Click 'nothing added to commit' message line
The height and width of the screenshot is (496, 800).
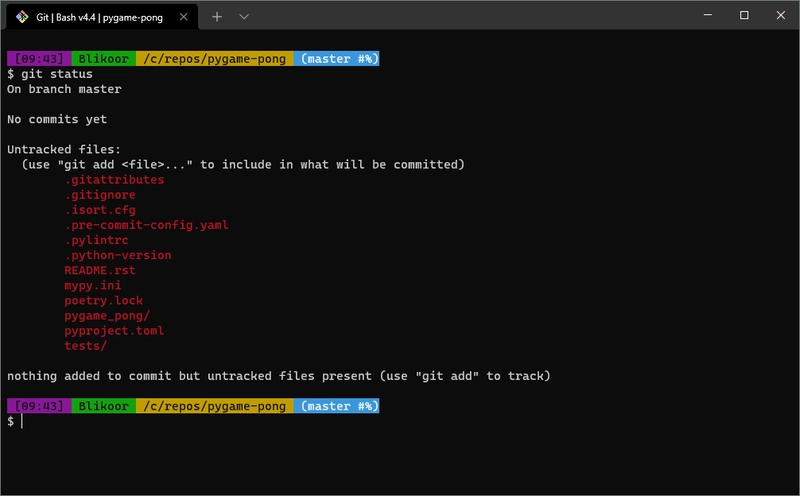pyautogui.click(x=279, y=376)
